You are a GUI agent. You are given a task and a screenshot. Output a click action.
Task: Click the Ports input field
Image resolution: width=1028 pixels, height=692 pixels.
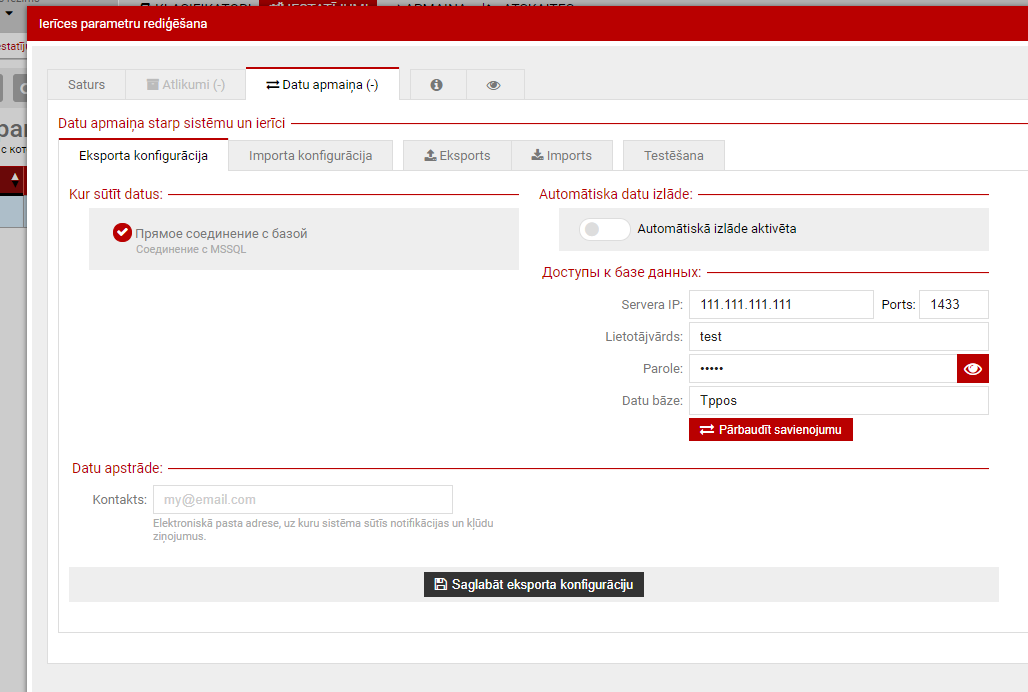953,305
